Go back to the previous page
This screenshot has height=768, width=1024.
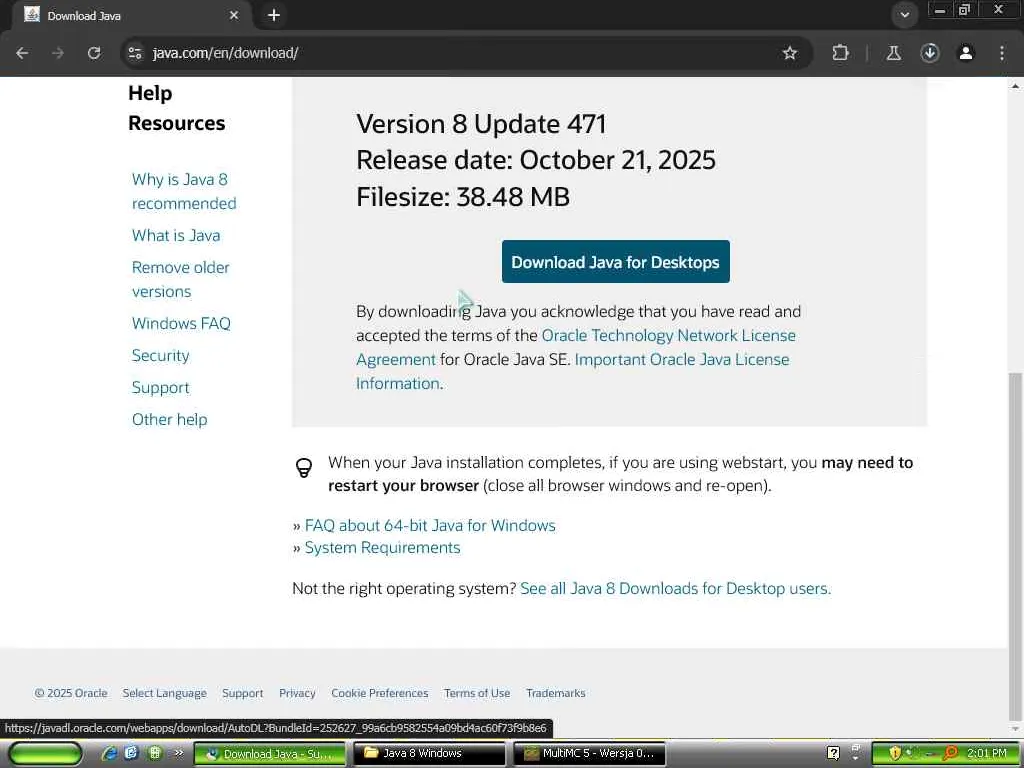click(x=22, y=53)
